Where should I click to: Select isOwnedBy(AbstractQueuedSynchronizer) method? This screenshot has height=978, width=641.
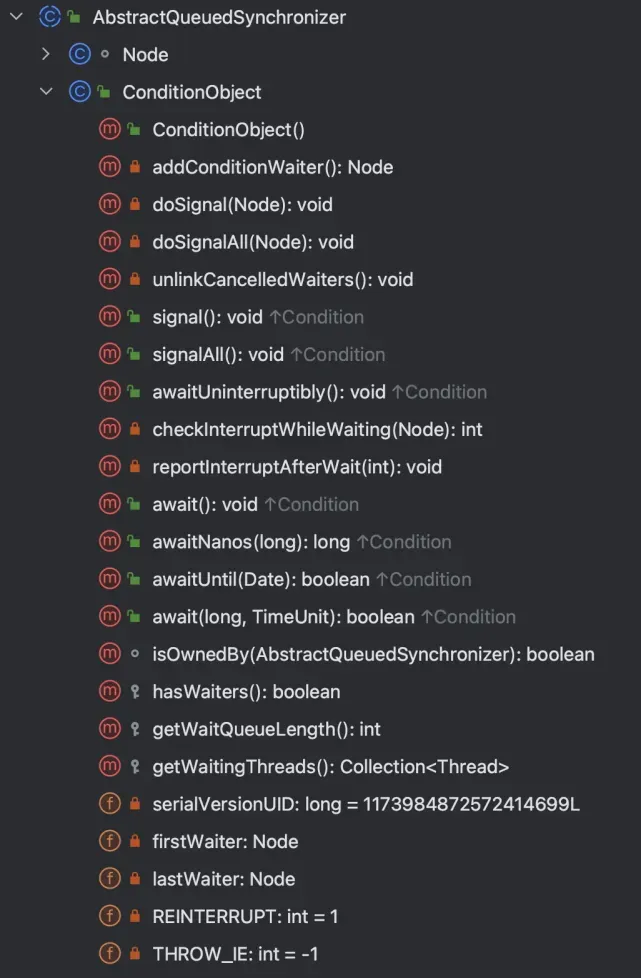tap(374, 654)
